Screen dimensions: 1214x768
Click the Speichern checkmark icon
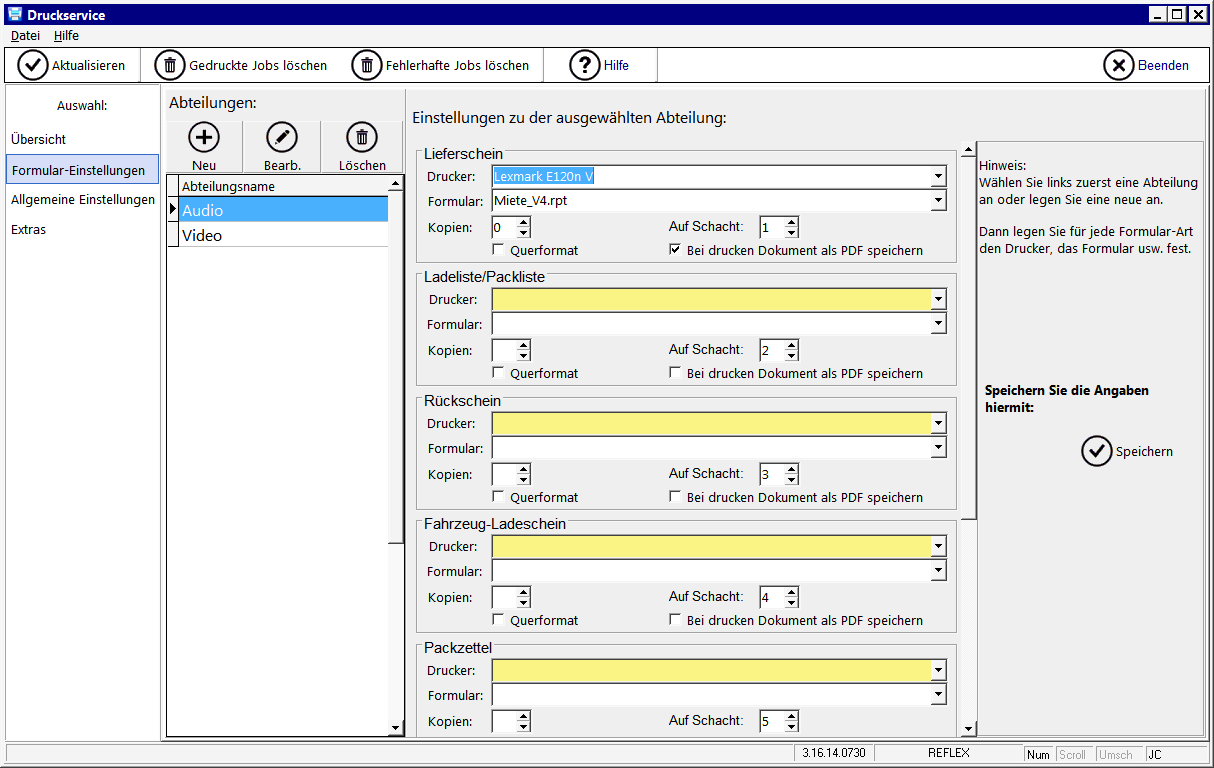pyautogui.click(x=1097, y=451)
